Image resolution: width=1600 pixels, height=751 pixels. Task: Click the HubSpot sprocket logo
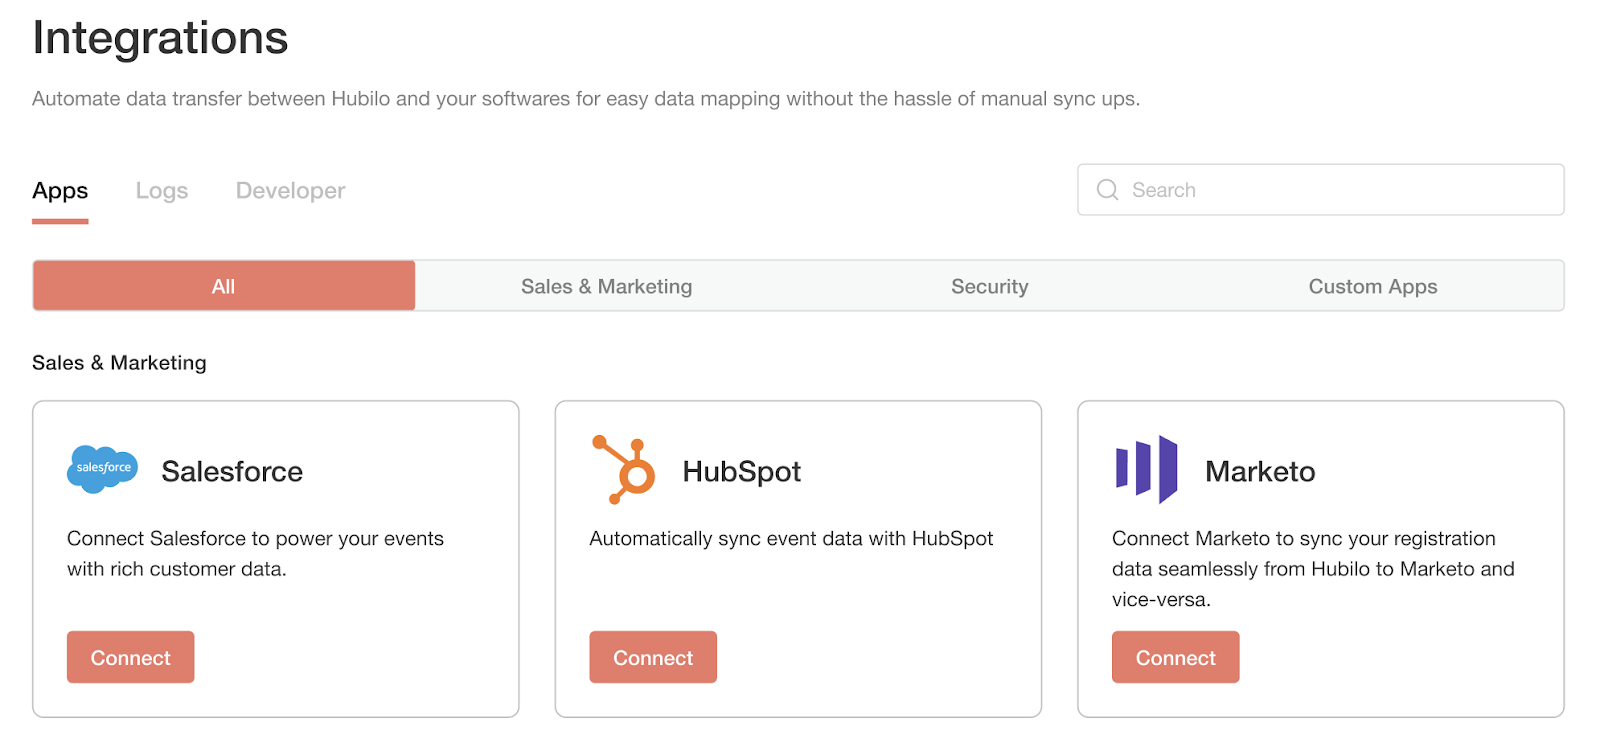click(x=624, y=469)
